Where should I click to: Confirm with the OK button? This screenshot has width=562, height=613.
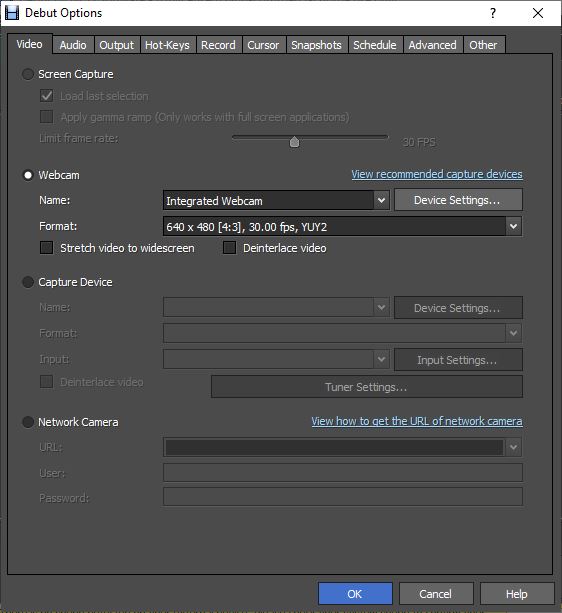coord(355,594)
